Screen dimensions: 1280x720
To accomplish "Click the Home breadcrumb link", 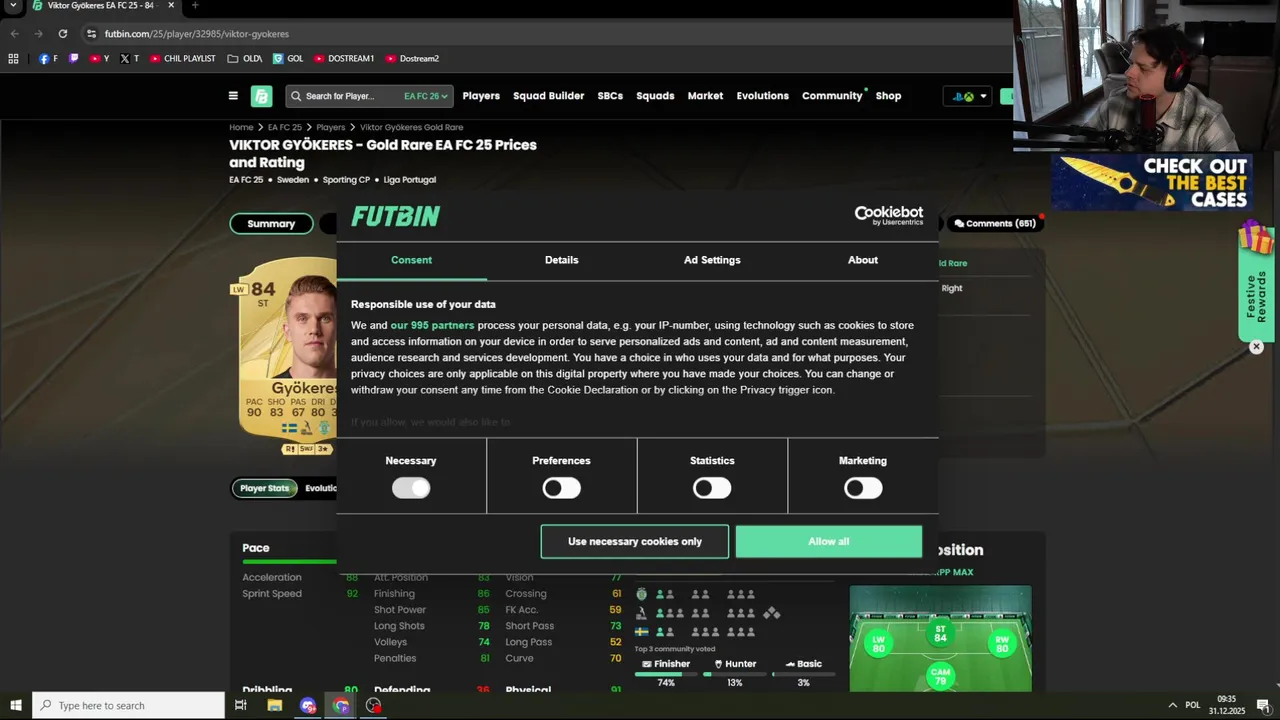I will coord(241,128).
